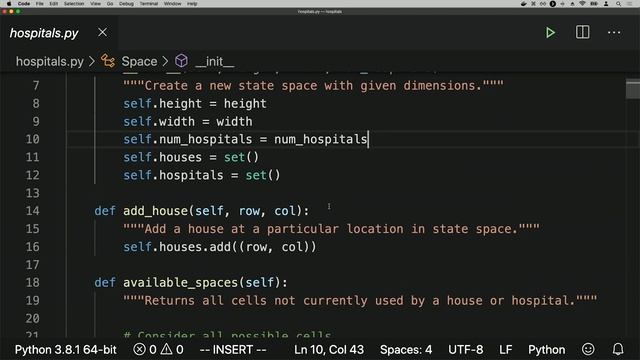
Task: Click the Spotlight search icon in menu bar
Action: [x=619, y=4]
